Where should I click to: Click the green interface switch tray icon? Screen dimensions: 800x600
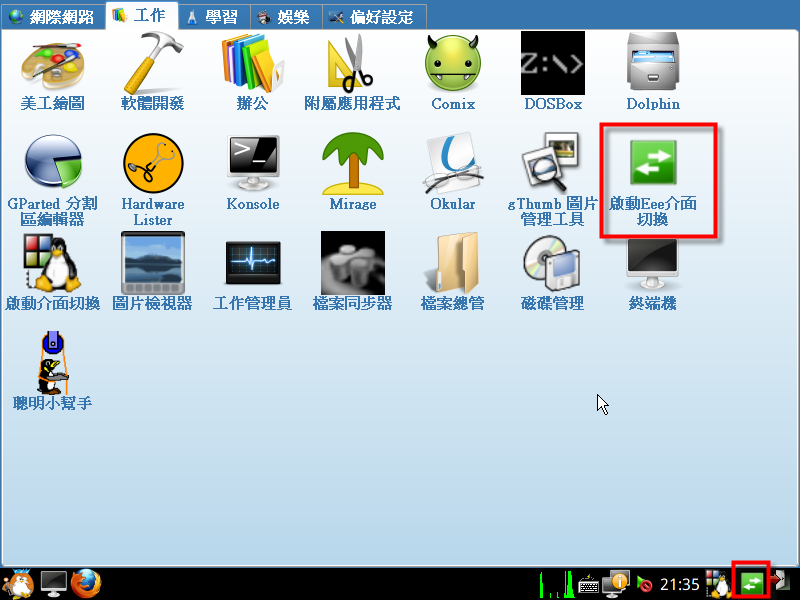point(751,582)
